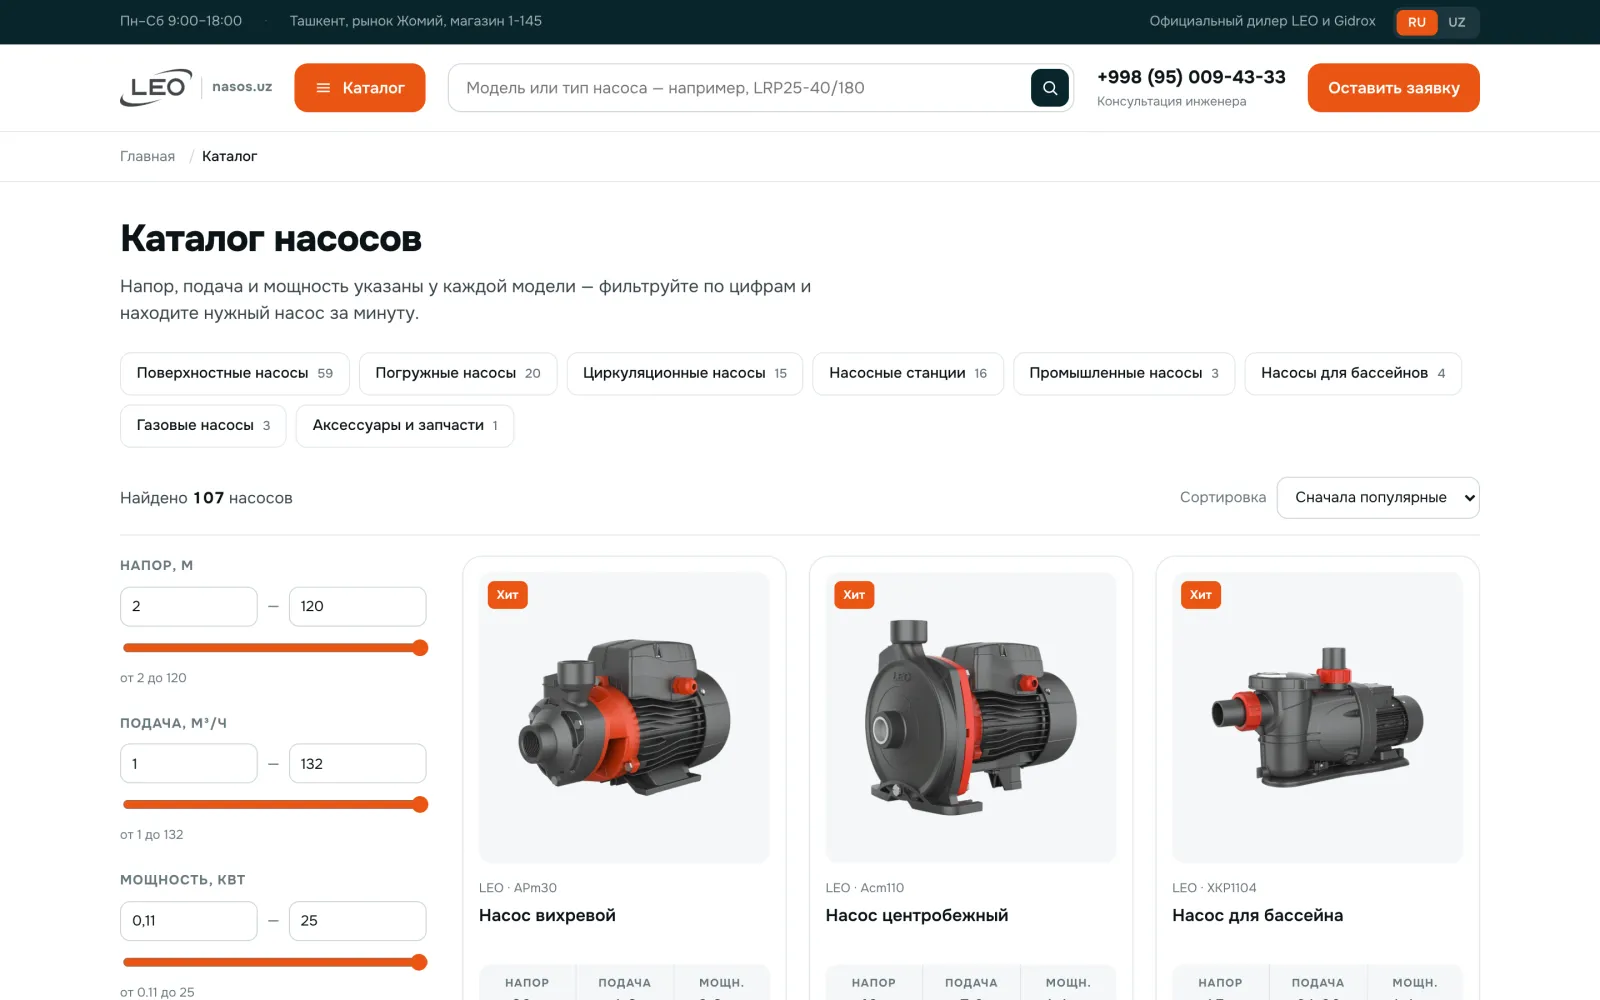1600x1000 pixels.
Task: Click the Подача maximum field showing 132
Action: (358, 764)
